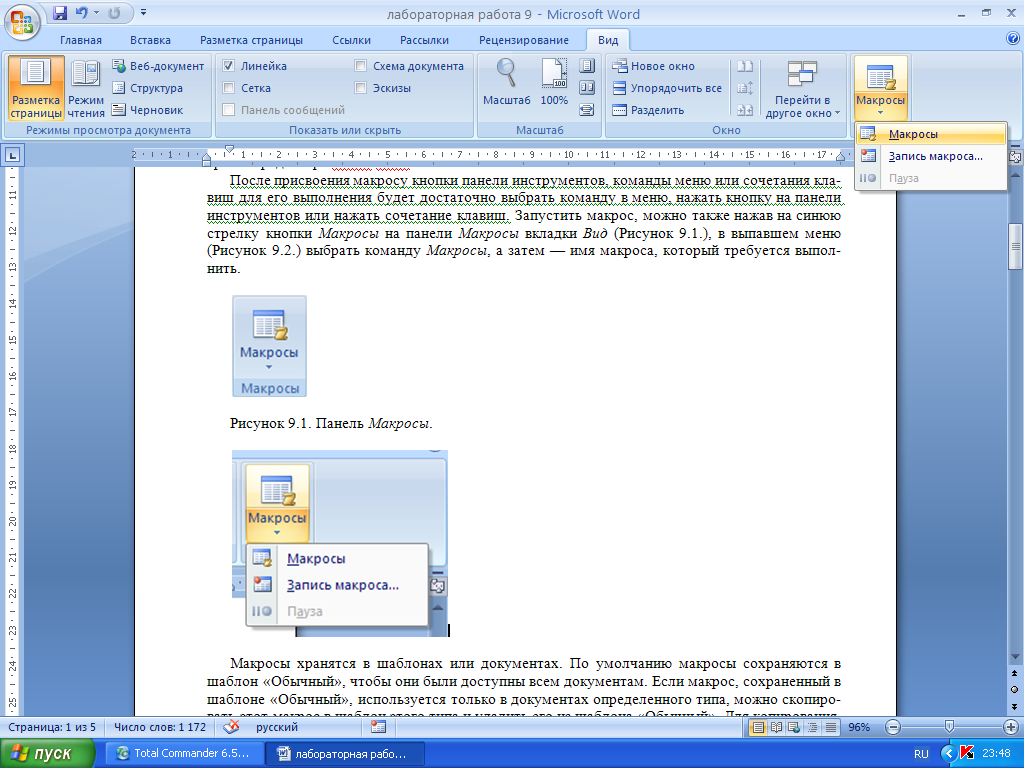
Task: Click the 96% zoom level button
Action: point(859,727)
